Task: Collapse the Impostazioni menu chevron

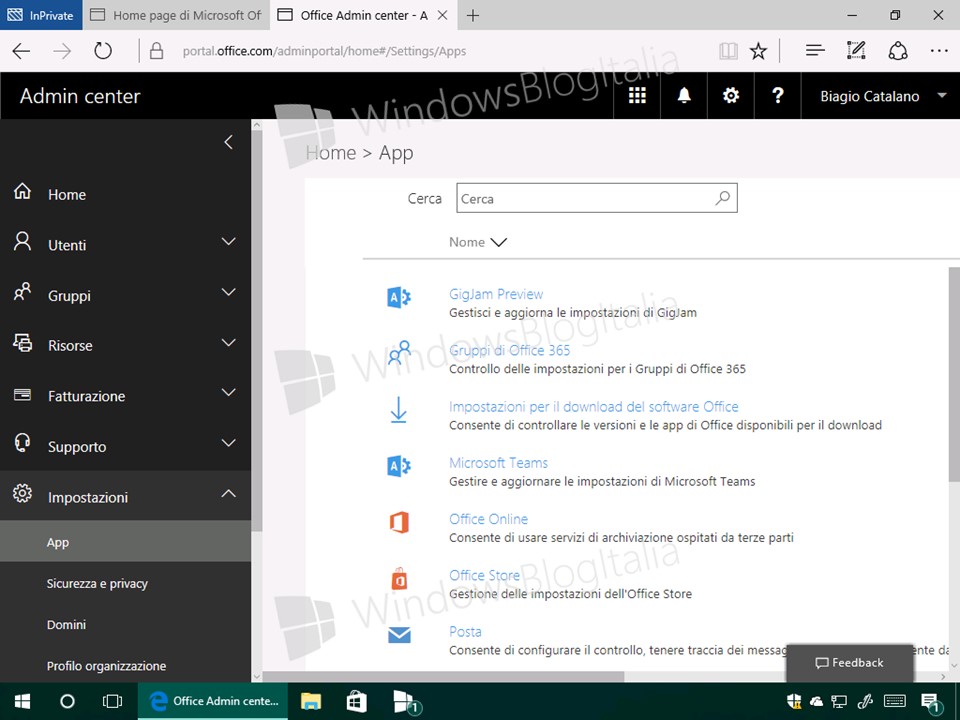Action: [x=228, y=493]
